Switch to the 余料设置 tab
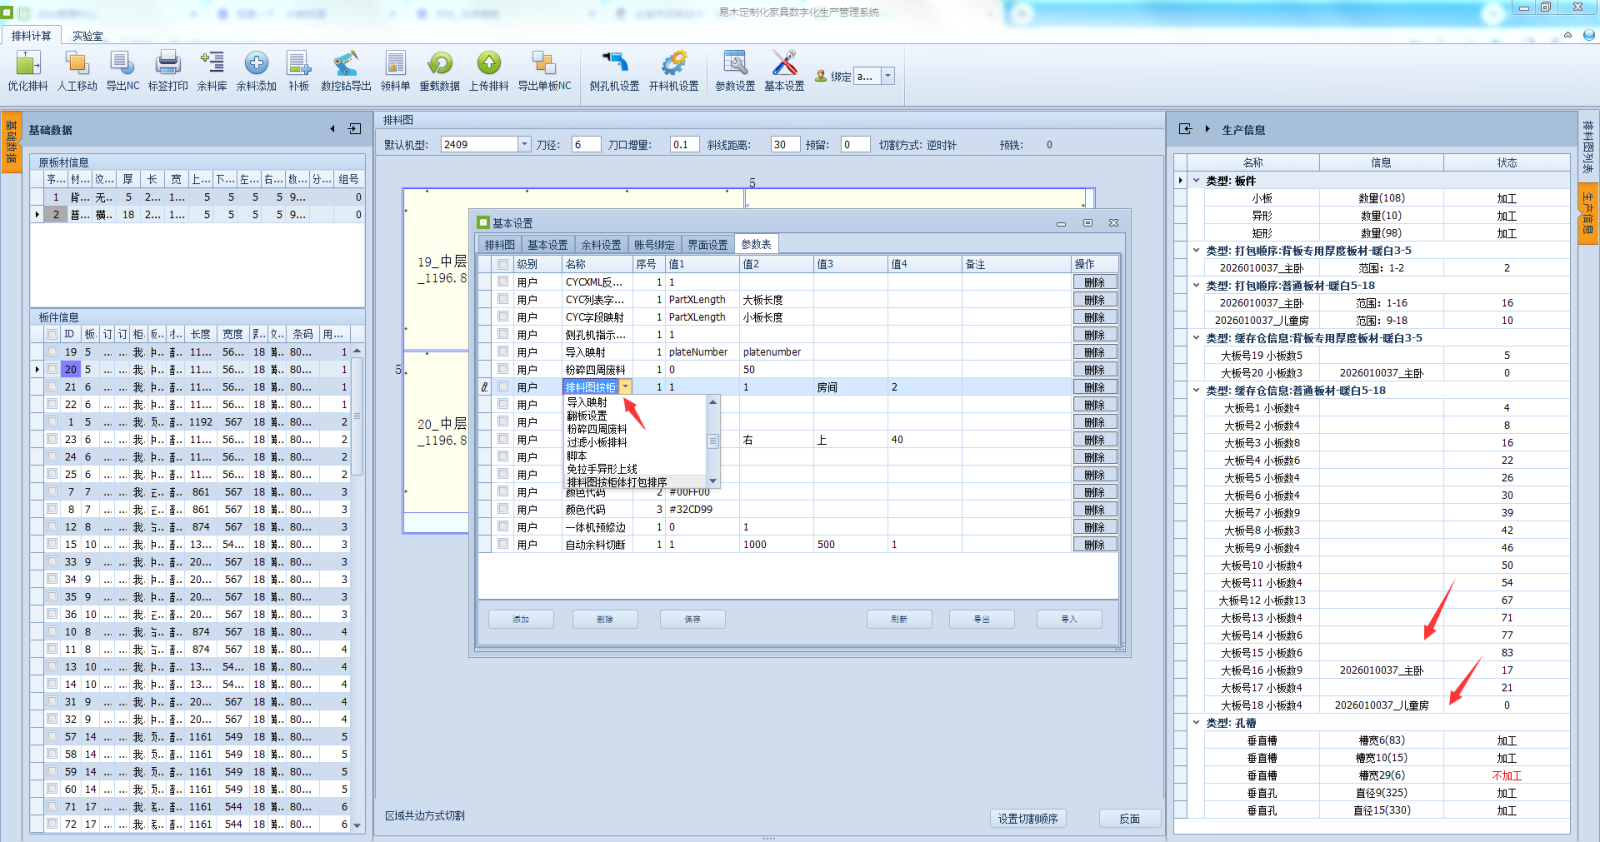 point(601,245)
